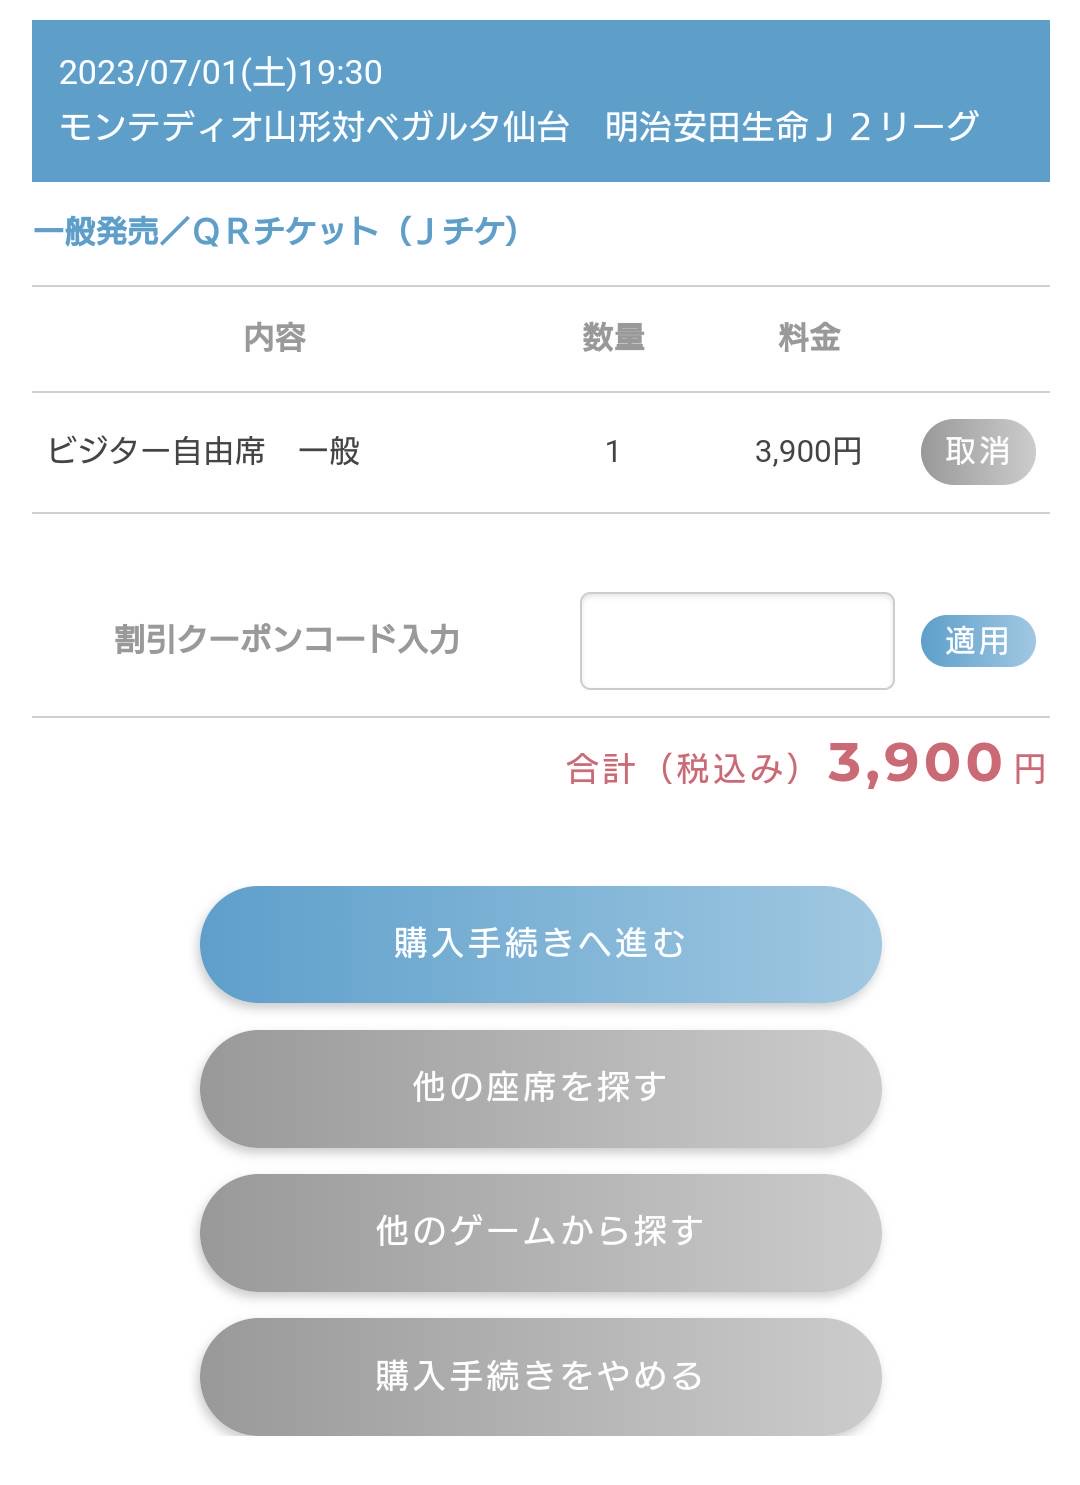Proceed with 購入手続きへ進む button

540,944
